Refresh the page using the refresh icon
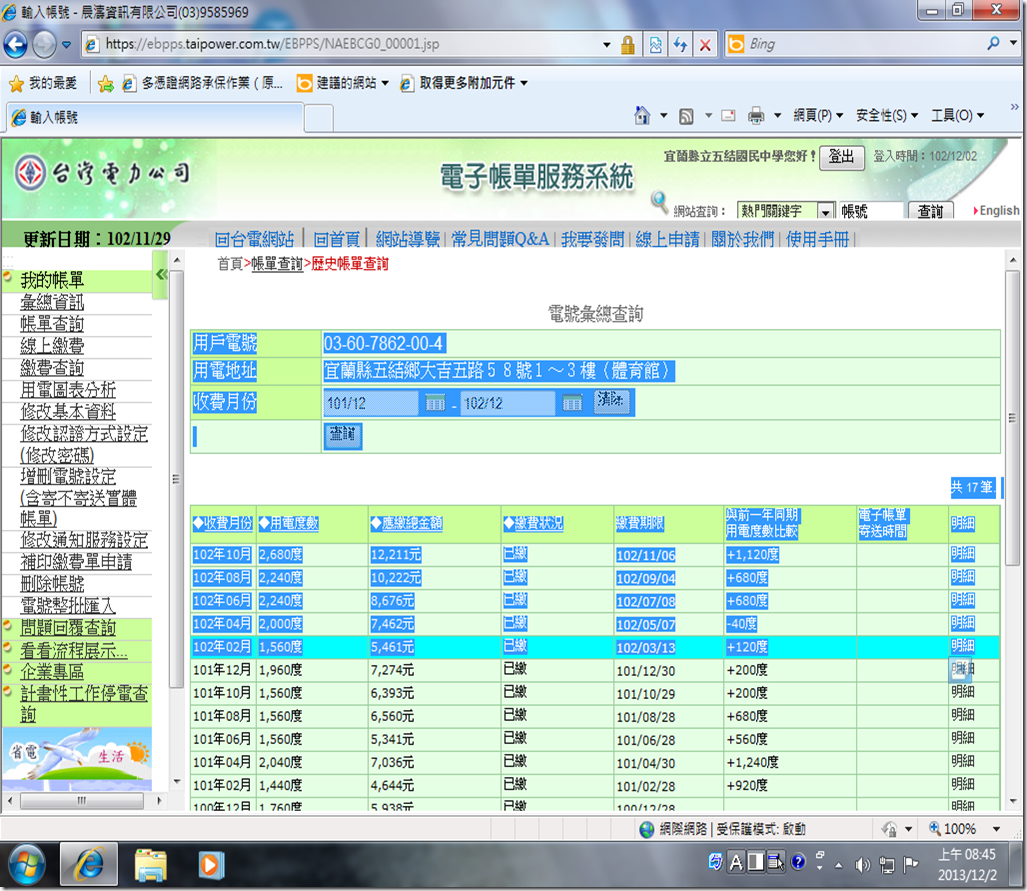The image size is (1027, 891). 681,45
